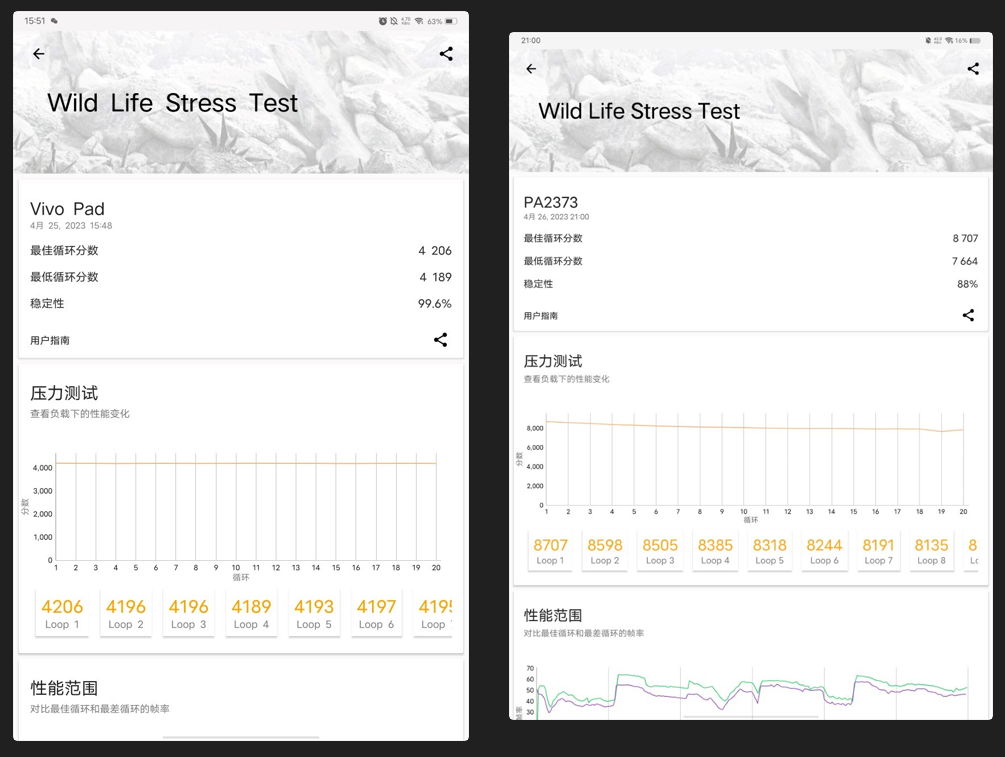
Task: Tap the alarm icon in Vivo Pad status bar
Action: pyautogui.click(x=383, y=21)
